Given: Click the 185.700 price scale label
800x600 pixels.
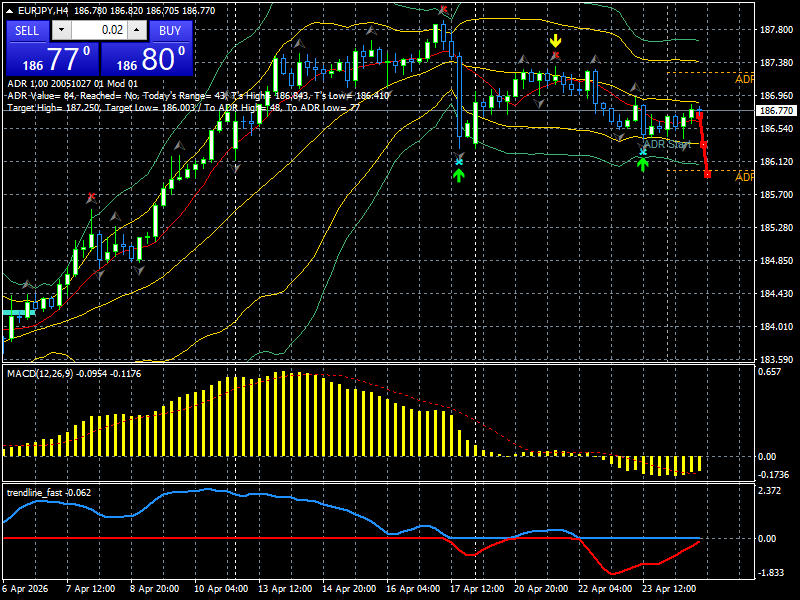Looking at the screenshot, I should [777, 195].
